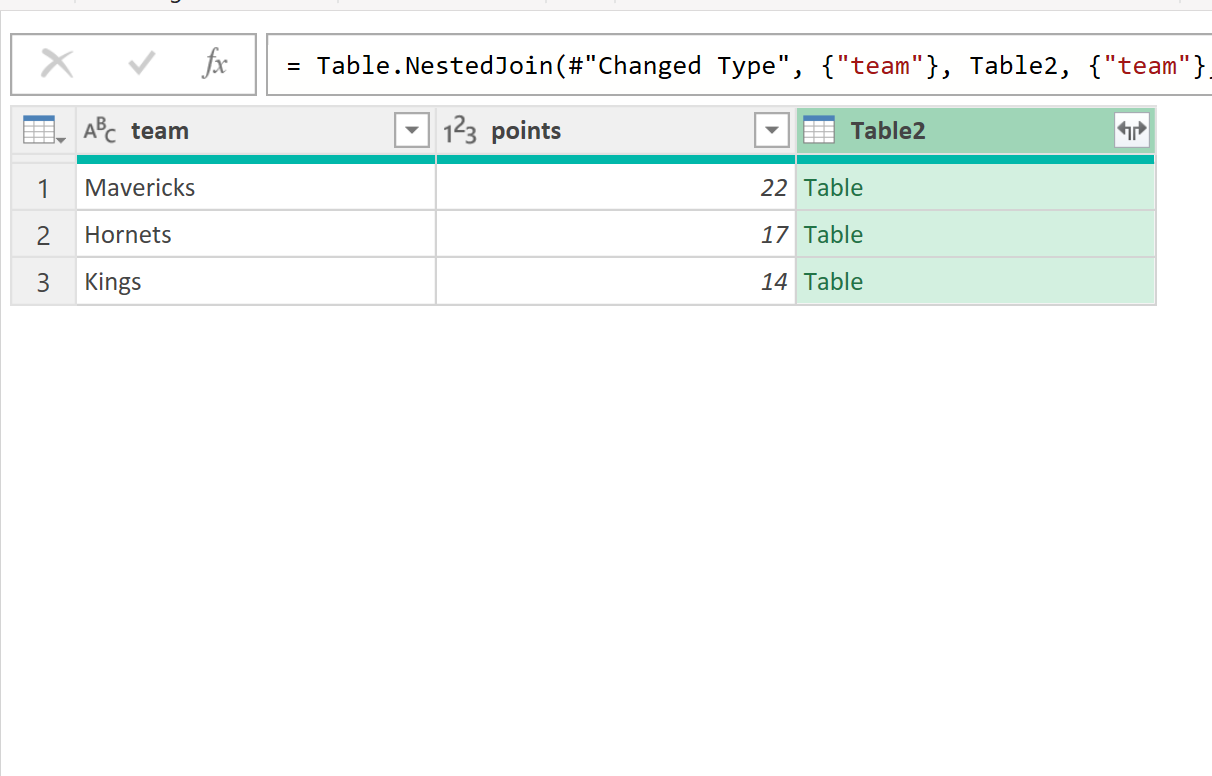Open the table context menu icon in top-left corner
Screen dimensions: 1212x776
coord(37,128)
